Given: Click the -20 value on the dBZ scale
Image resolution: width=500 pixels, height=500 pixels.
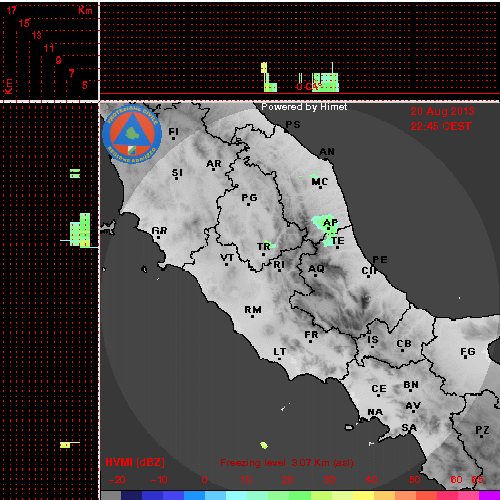Looking at the screenshot, I should coord(117,480).
